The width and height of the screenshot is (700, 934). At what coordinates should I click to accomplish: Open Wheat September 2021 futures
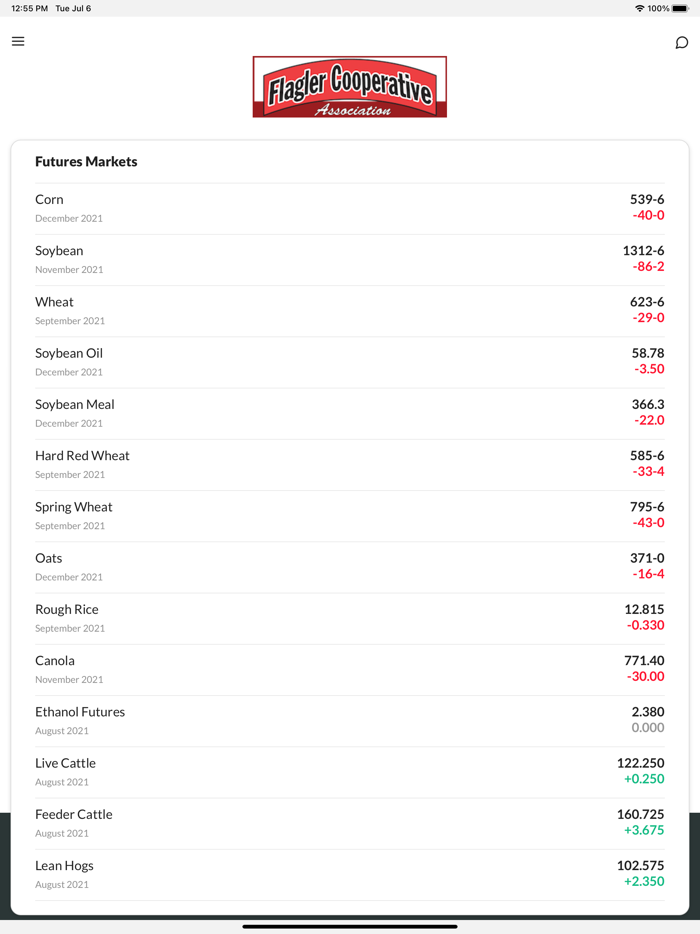point(350,310)
